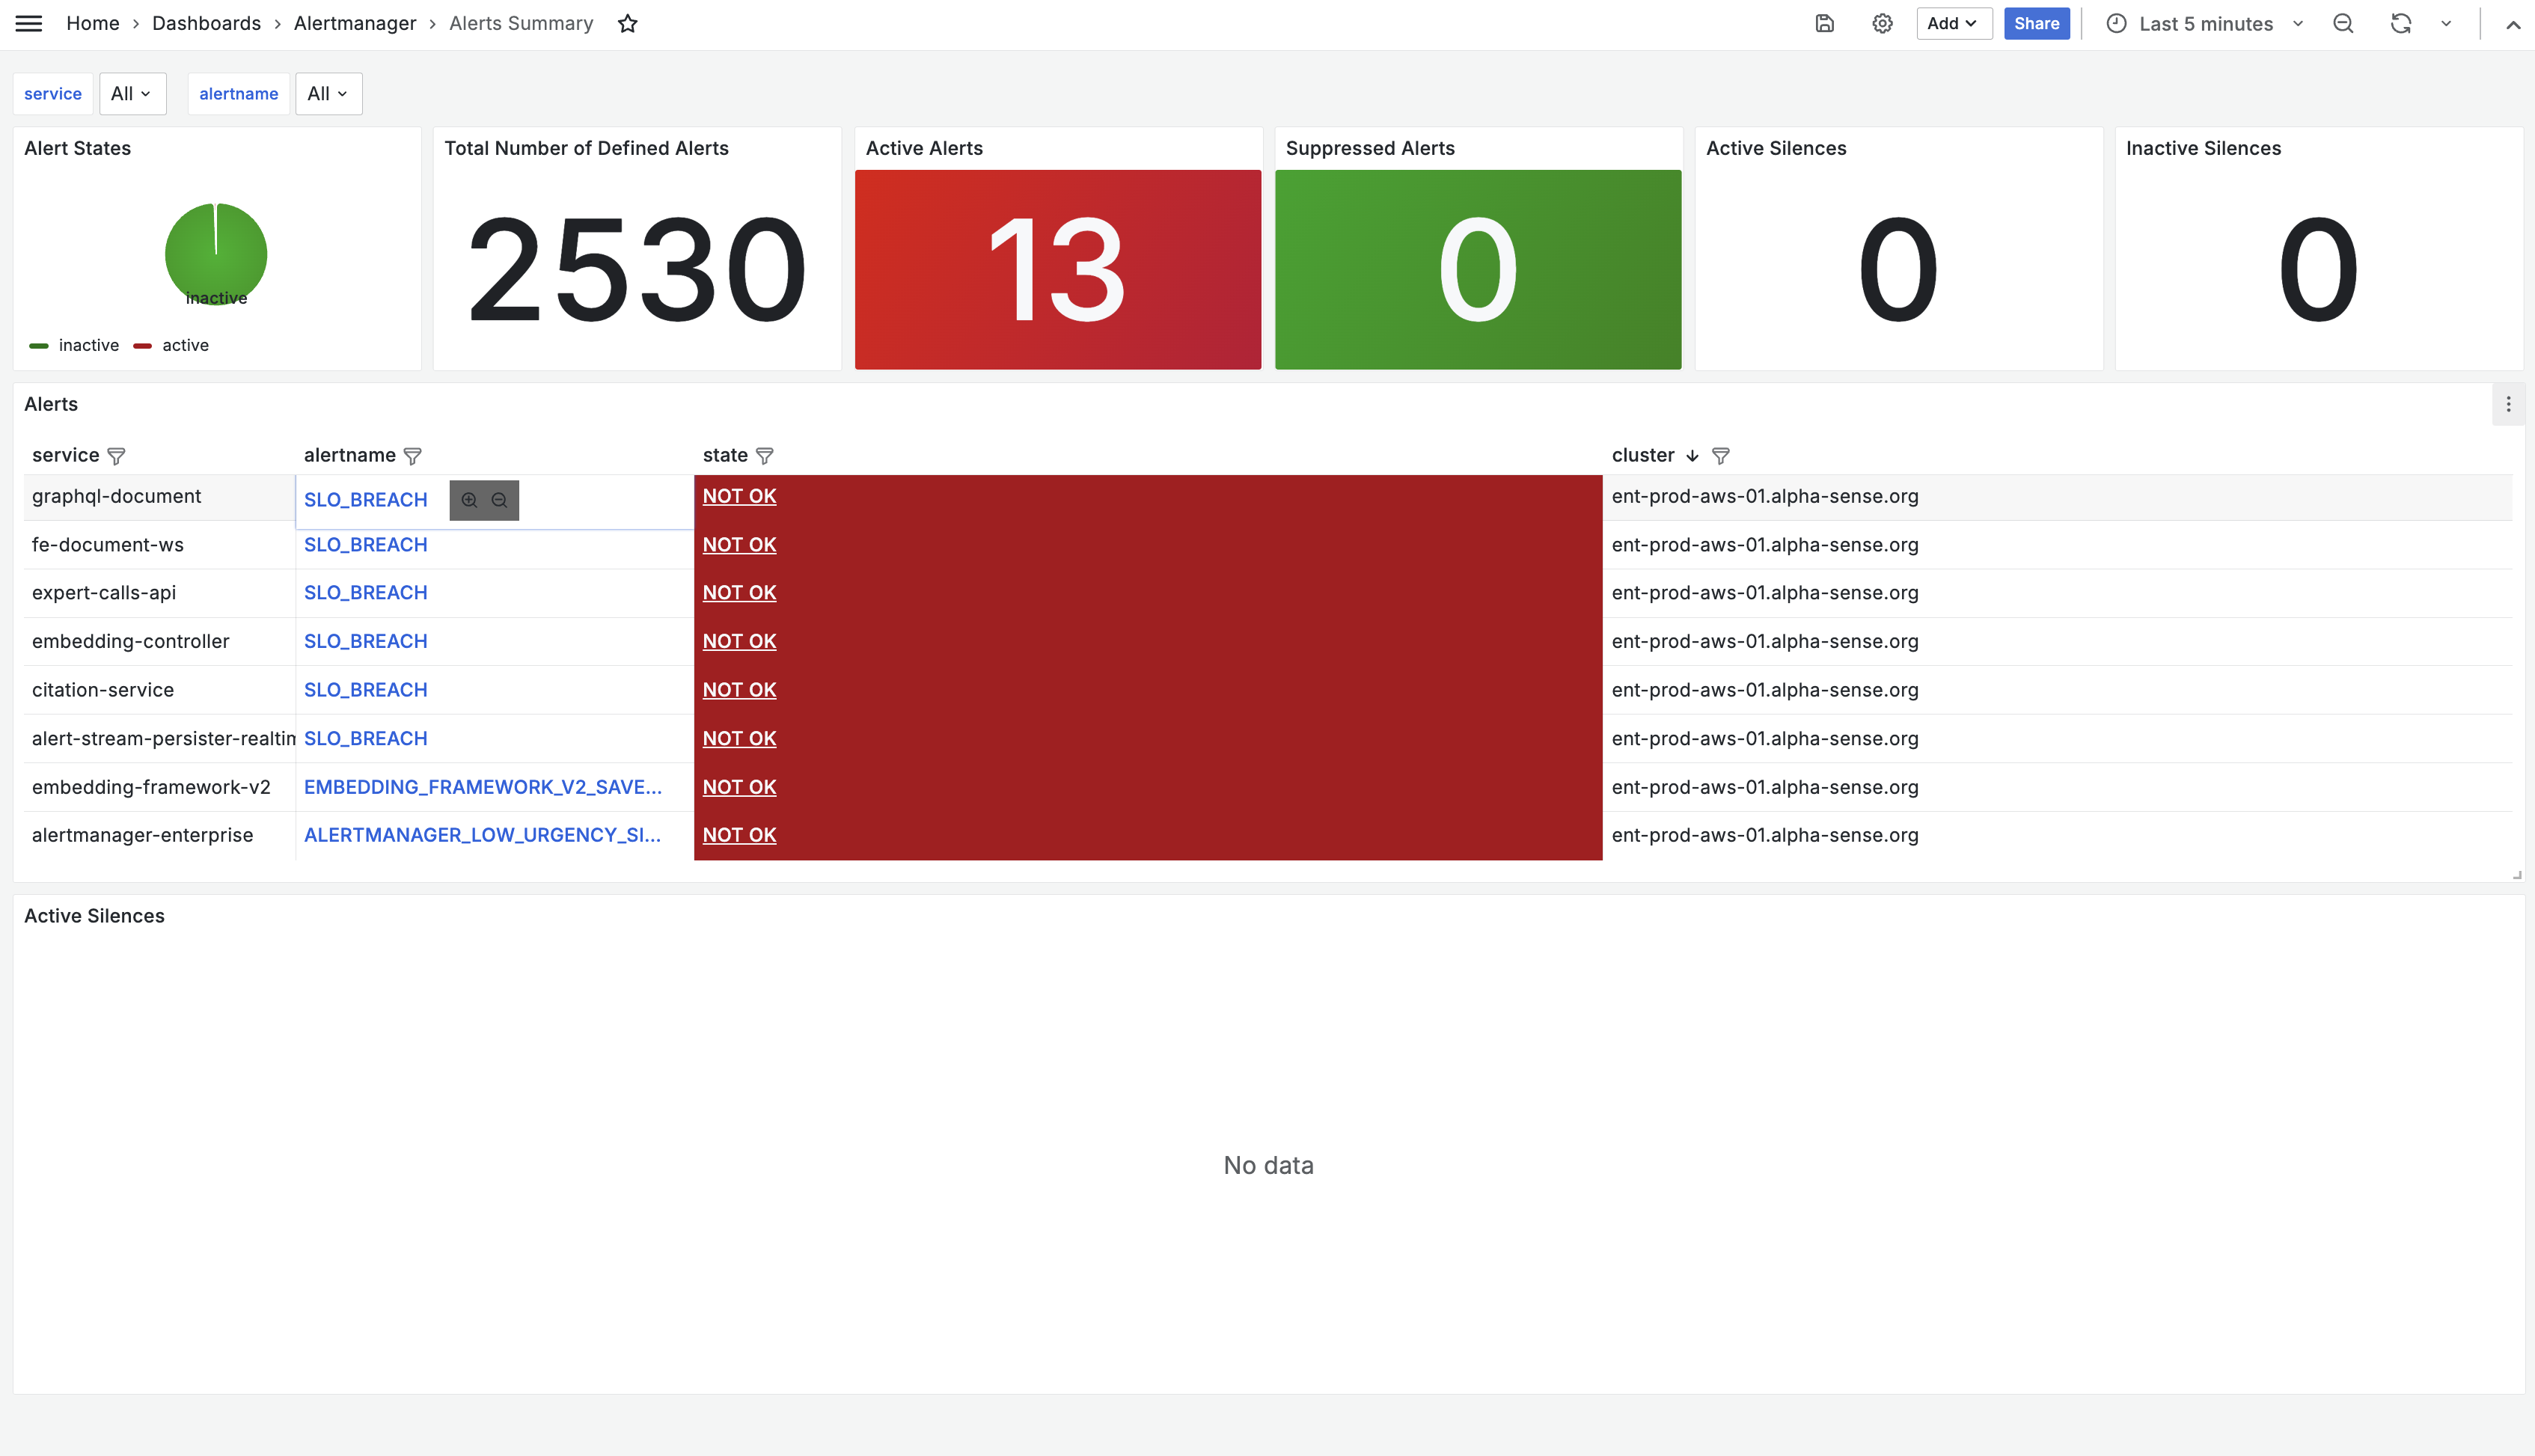Open dashboard settings gear
Screen dimensions: 2535x1456
1882,23
